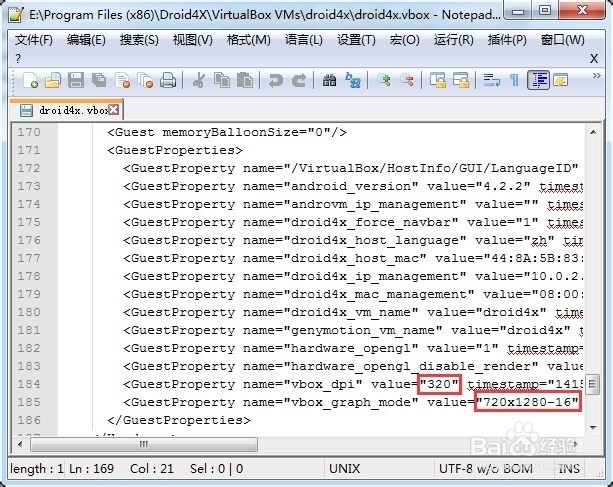613x487 pixels.
Task: Click the name="vbox_dpi" attribute text
Action: [x=303, y=384]
